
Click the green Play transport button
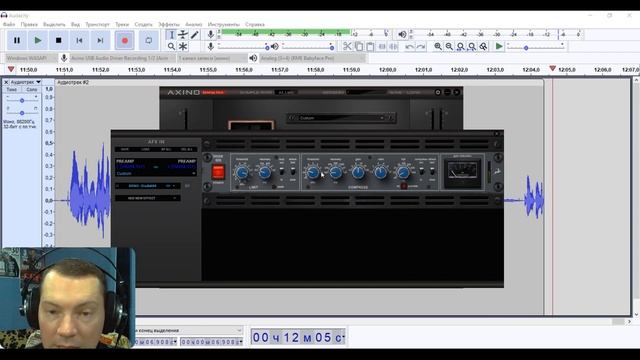pos(38,40)
